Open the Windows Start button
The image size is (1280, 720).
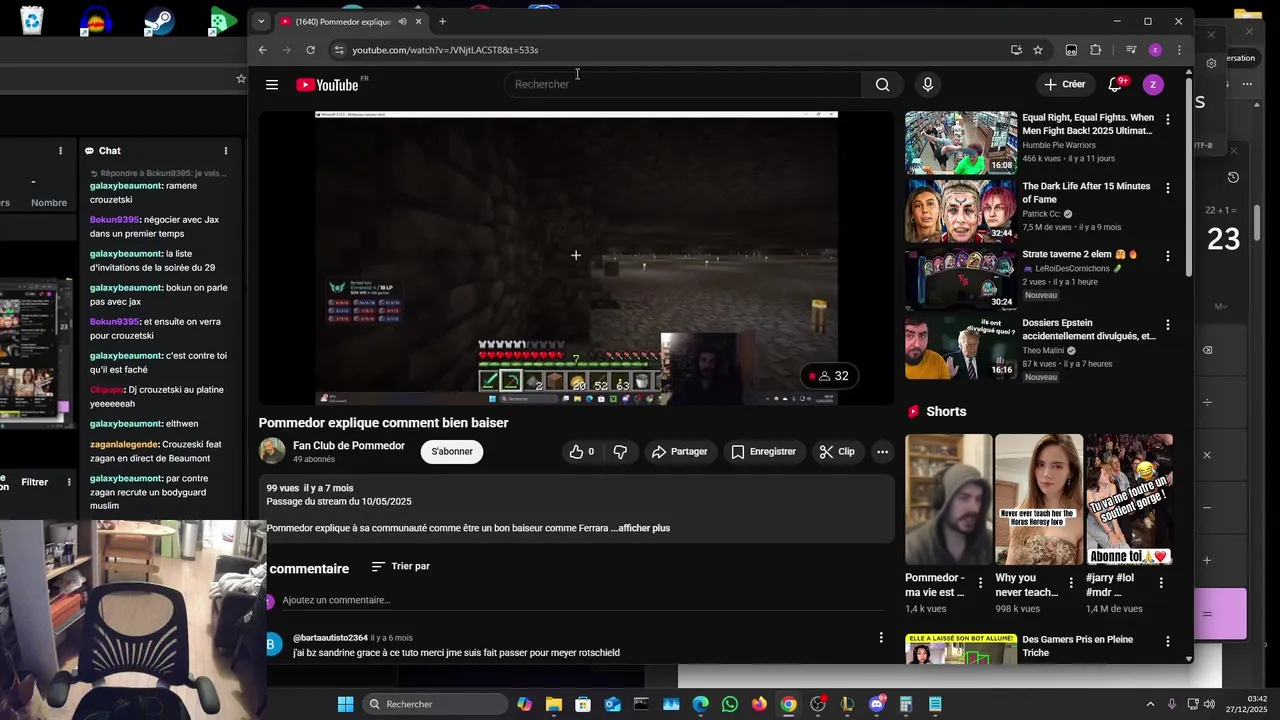pyautogui.click(x=345, y=704)
